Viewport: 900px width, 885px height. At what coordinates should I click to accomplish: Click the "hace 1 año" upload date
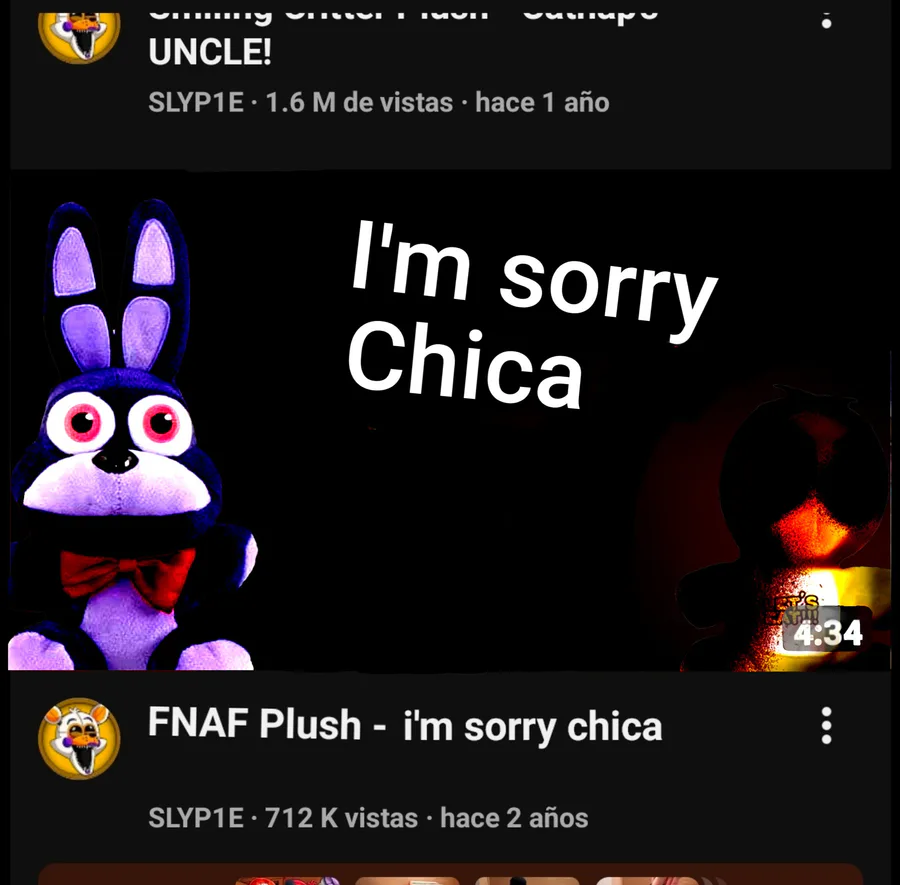pos(542,103)
